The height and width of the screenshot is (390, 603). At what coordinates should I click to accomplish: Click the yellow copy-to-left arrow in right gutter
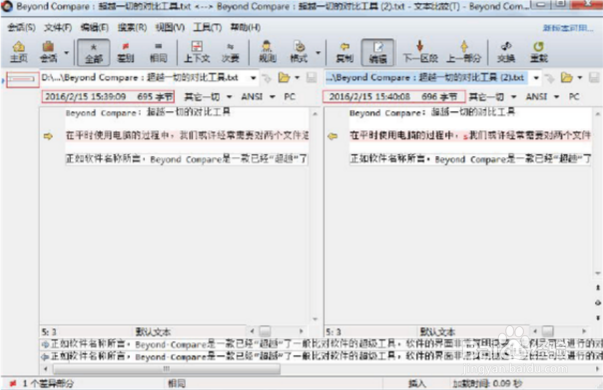332,136
